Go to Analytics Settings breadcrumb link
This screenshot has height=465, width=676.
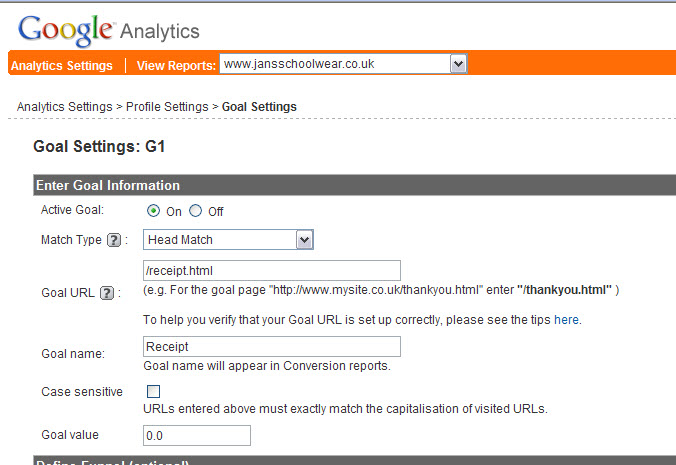pos(64,106)
